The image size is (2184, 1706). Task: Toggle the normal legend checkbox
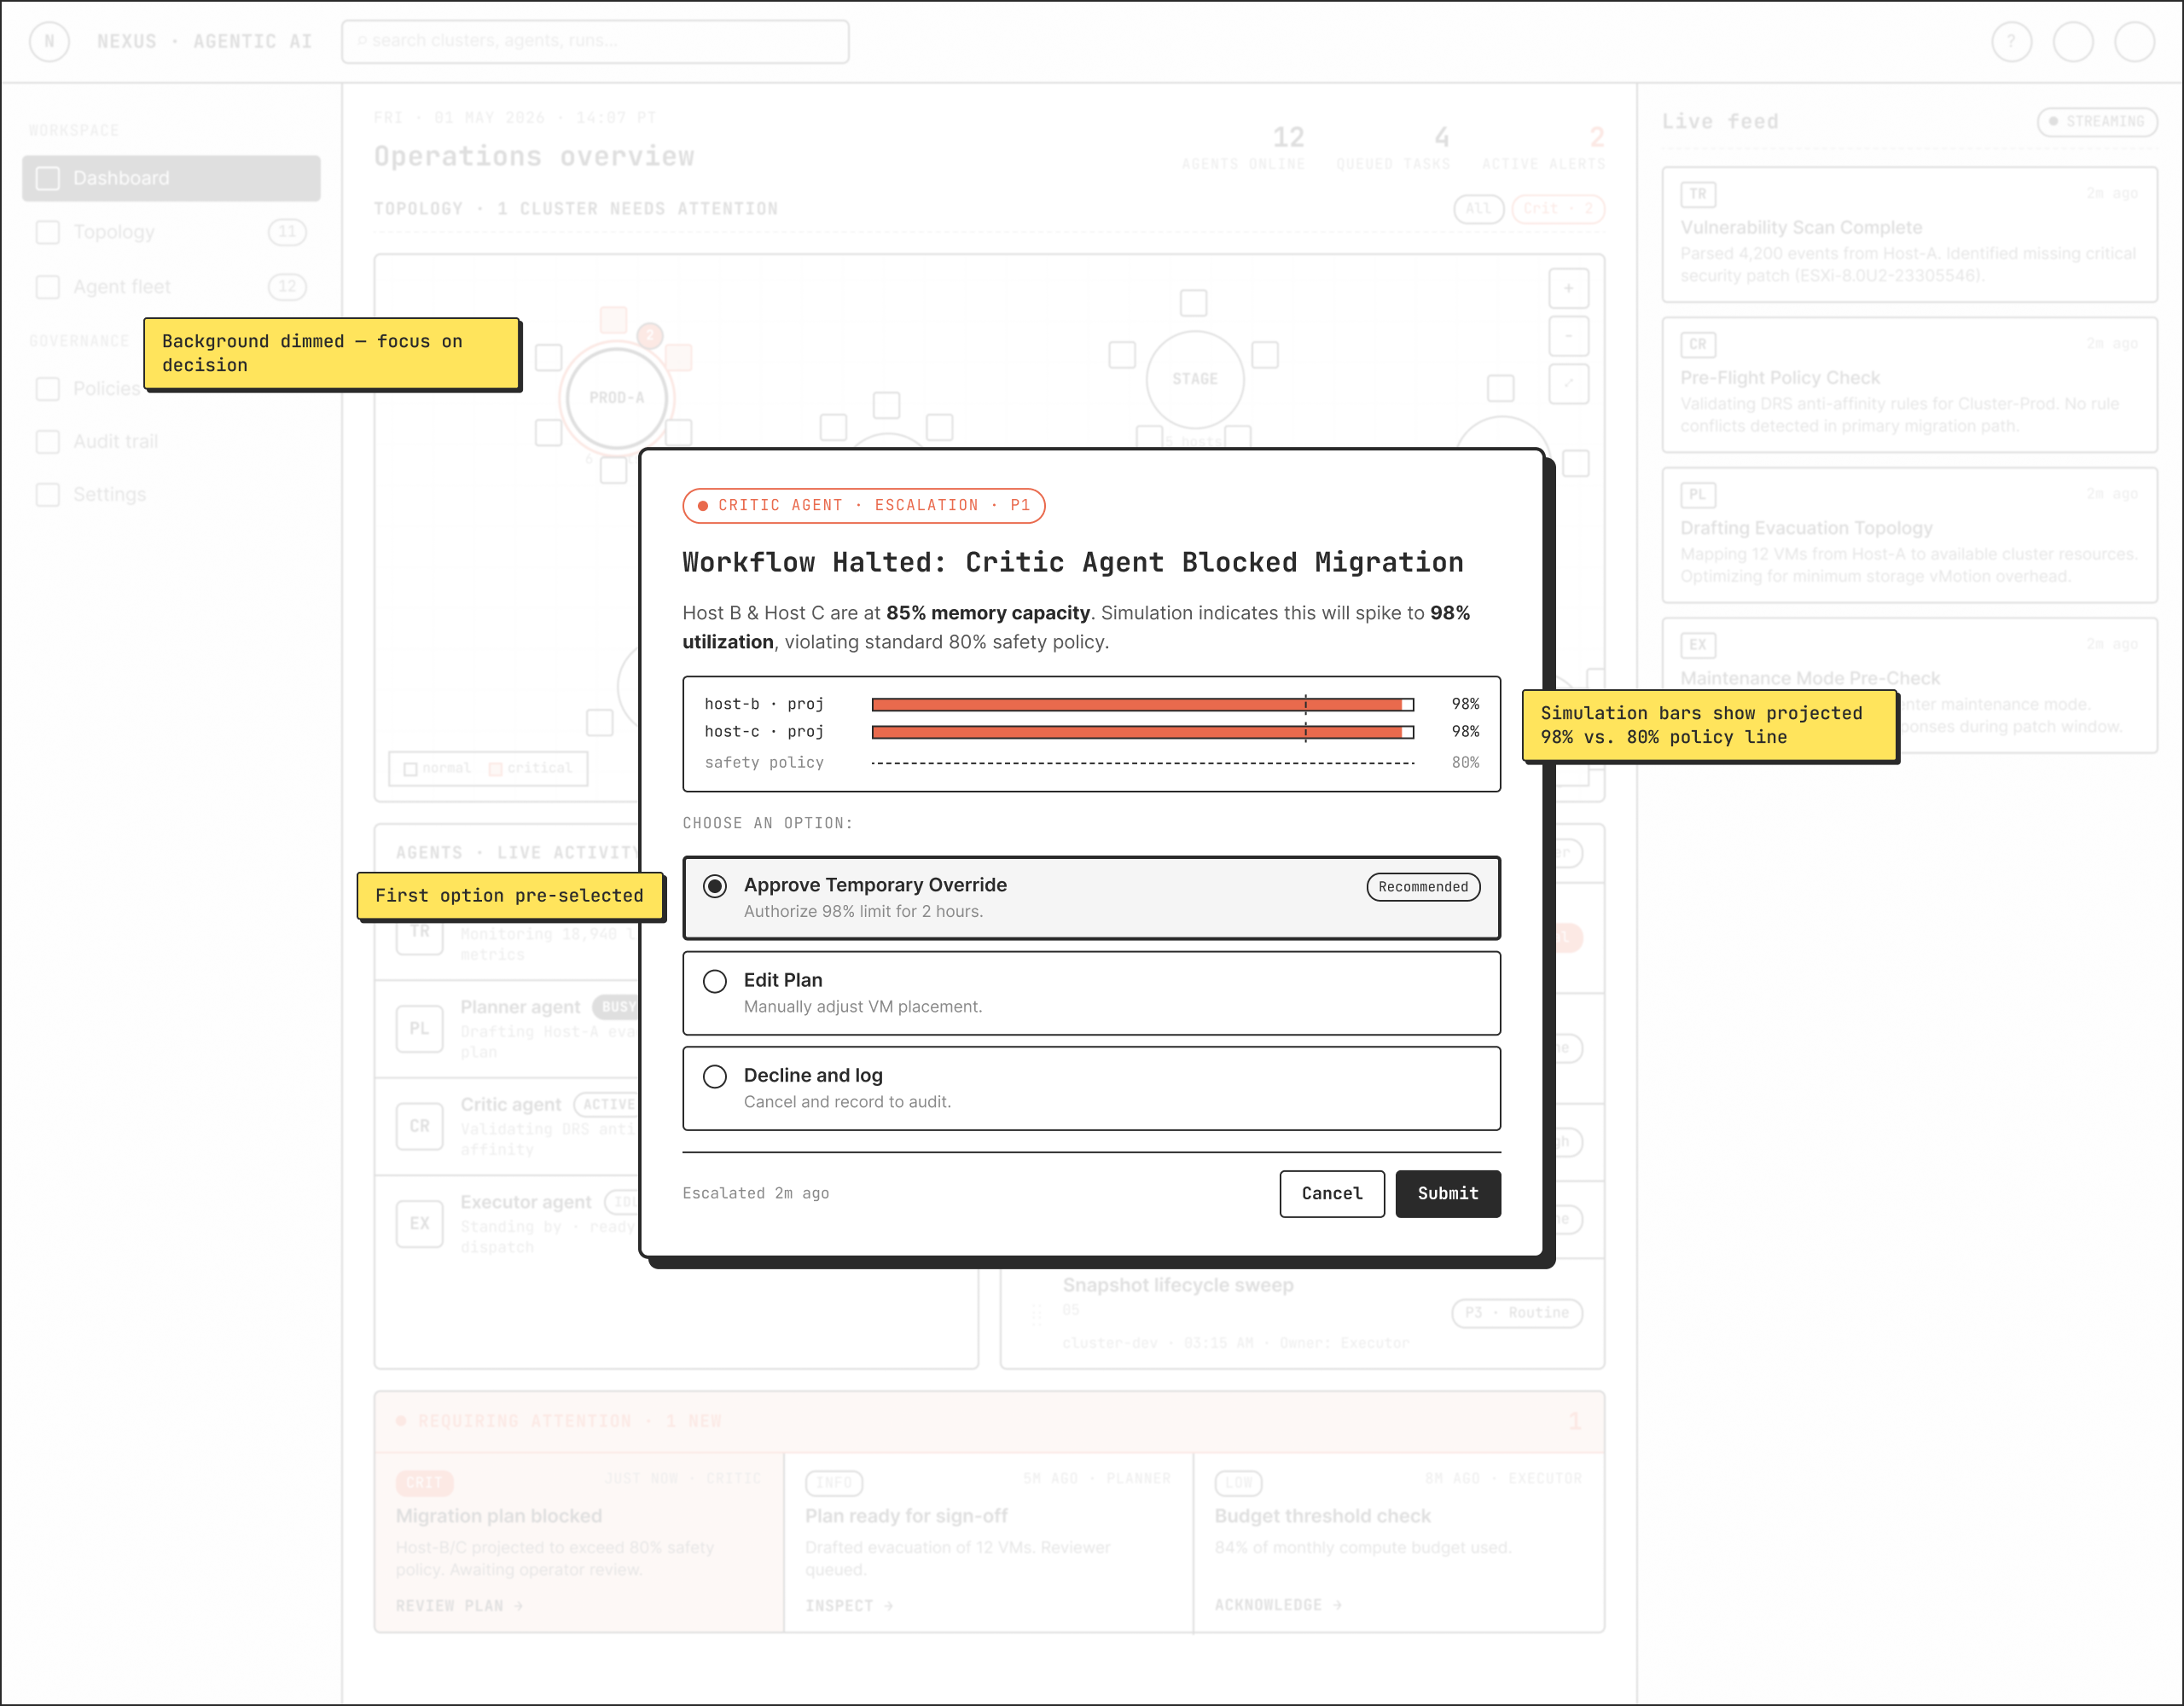pyautogui.click(x=410, y=769)
